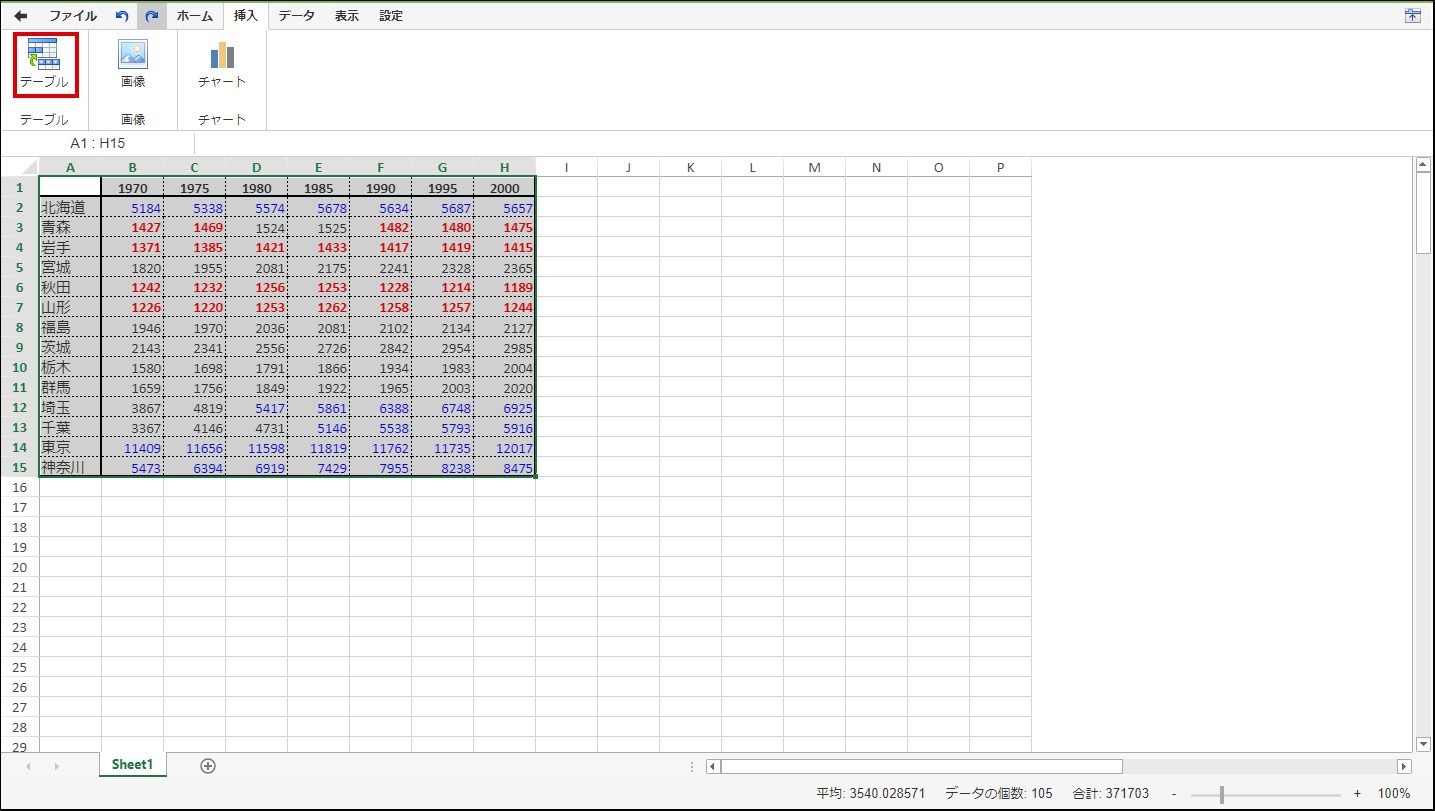Image resolution: width=1435 pixels, height=811 pixels.
Task: Select column header P
Action: coord(1000,167)
